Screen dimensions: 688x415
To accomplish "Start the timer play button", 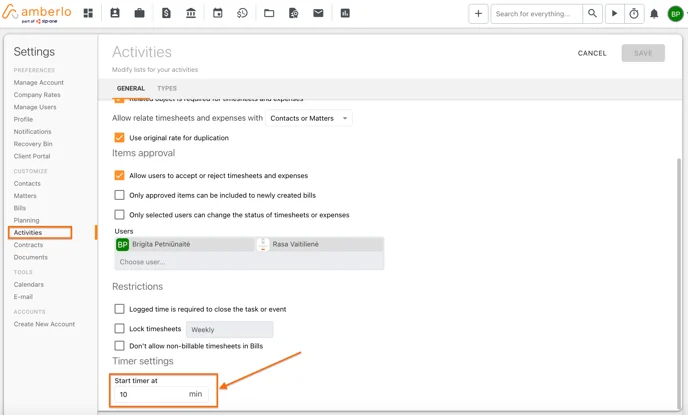I will (615, 14).
